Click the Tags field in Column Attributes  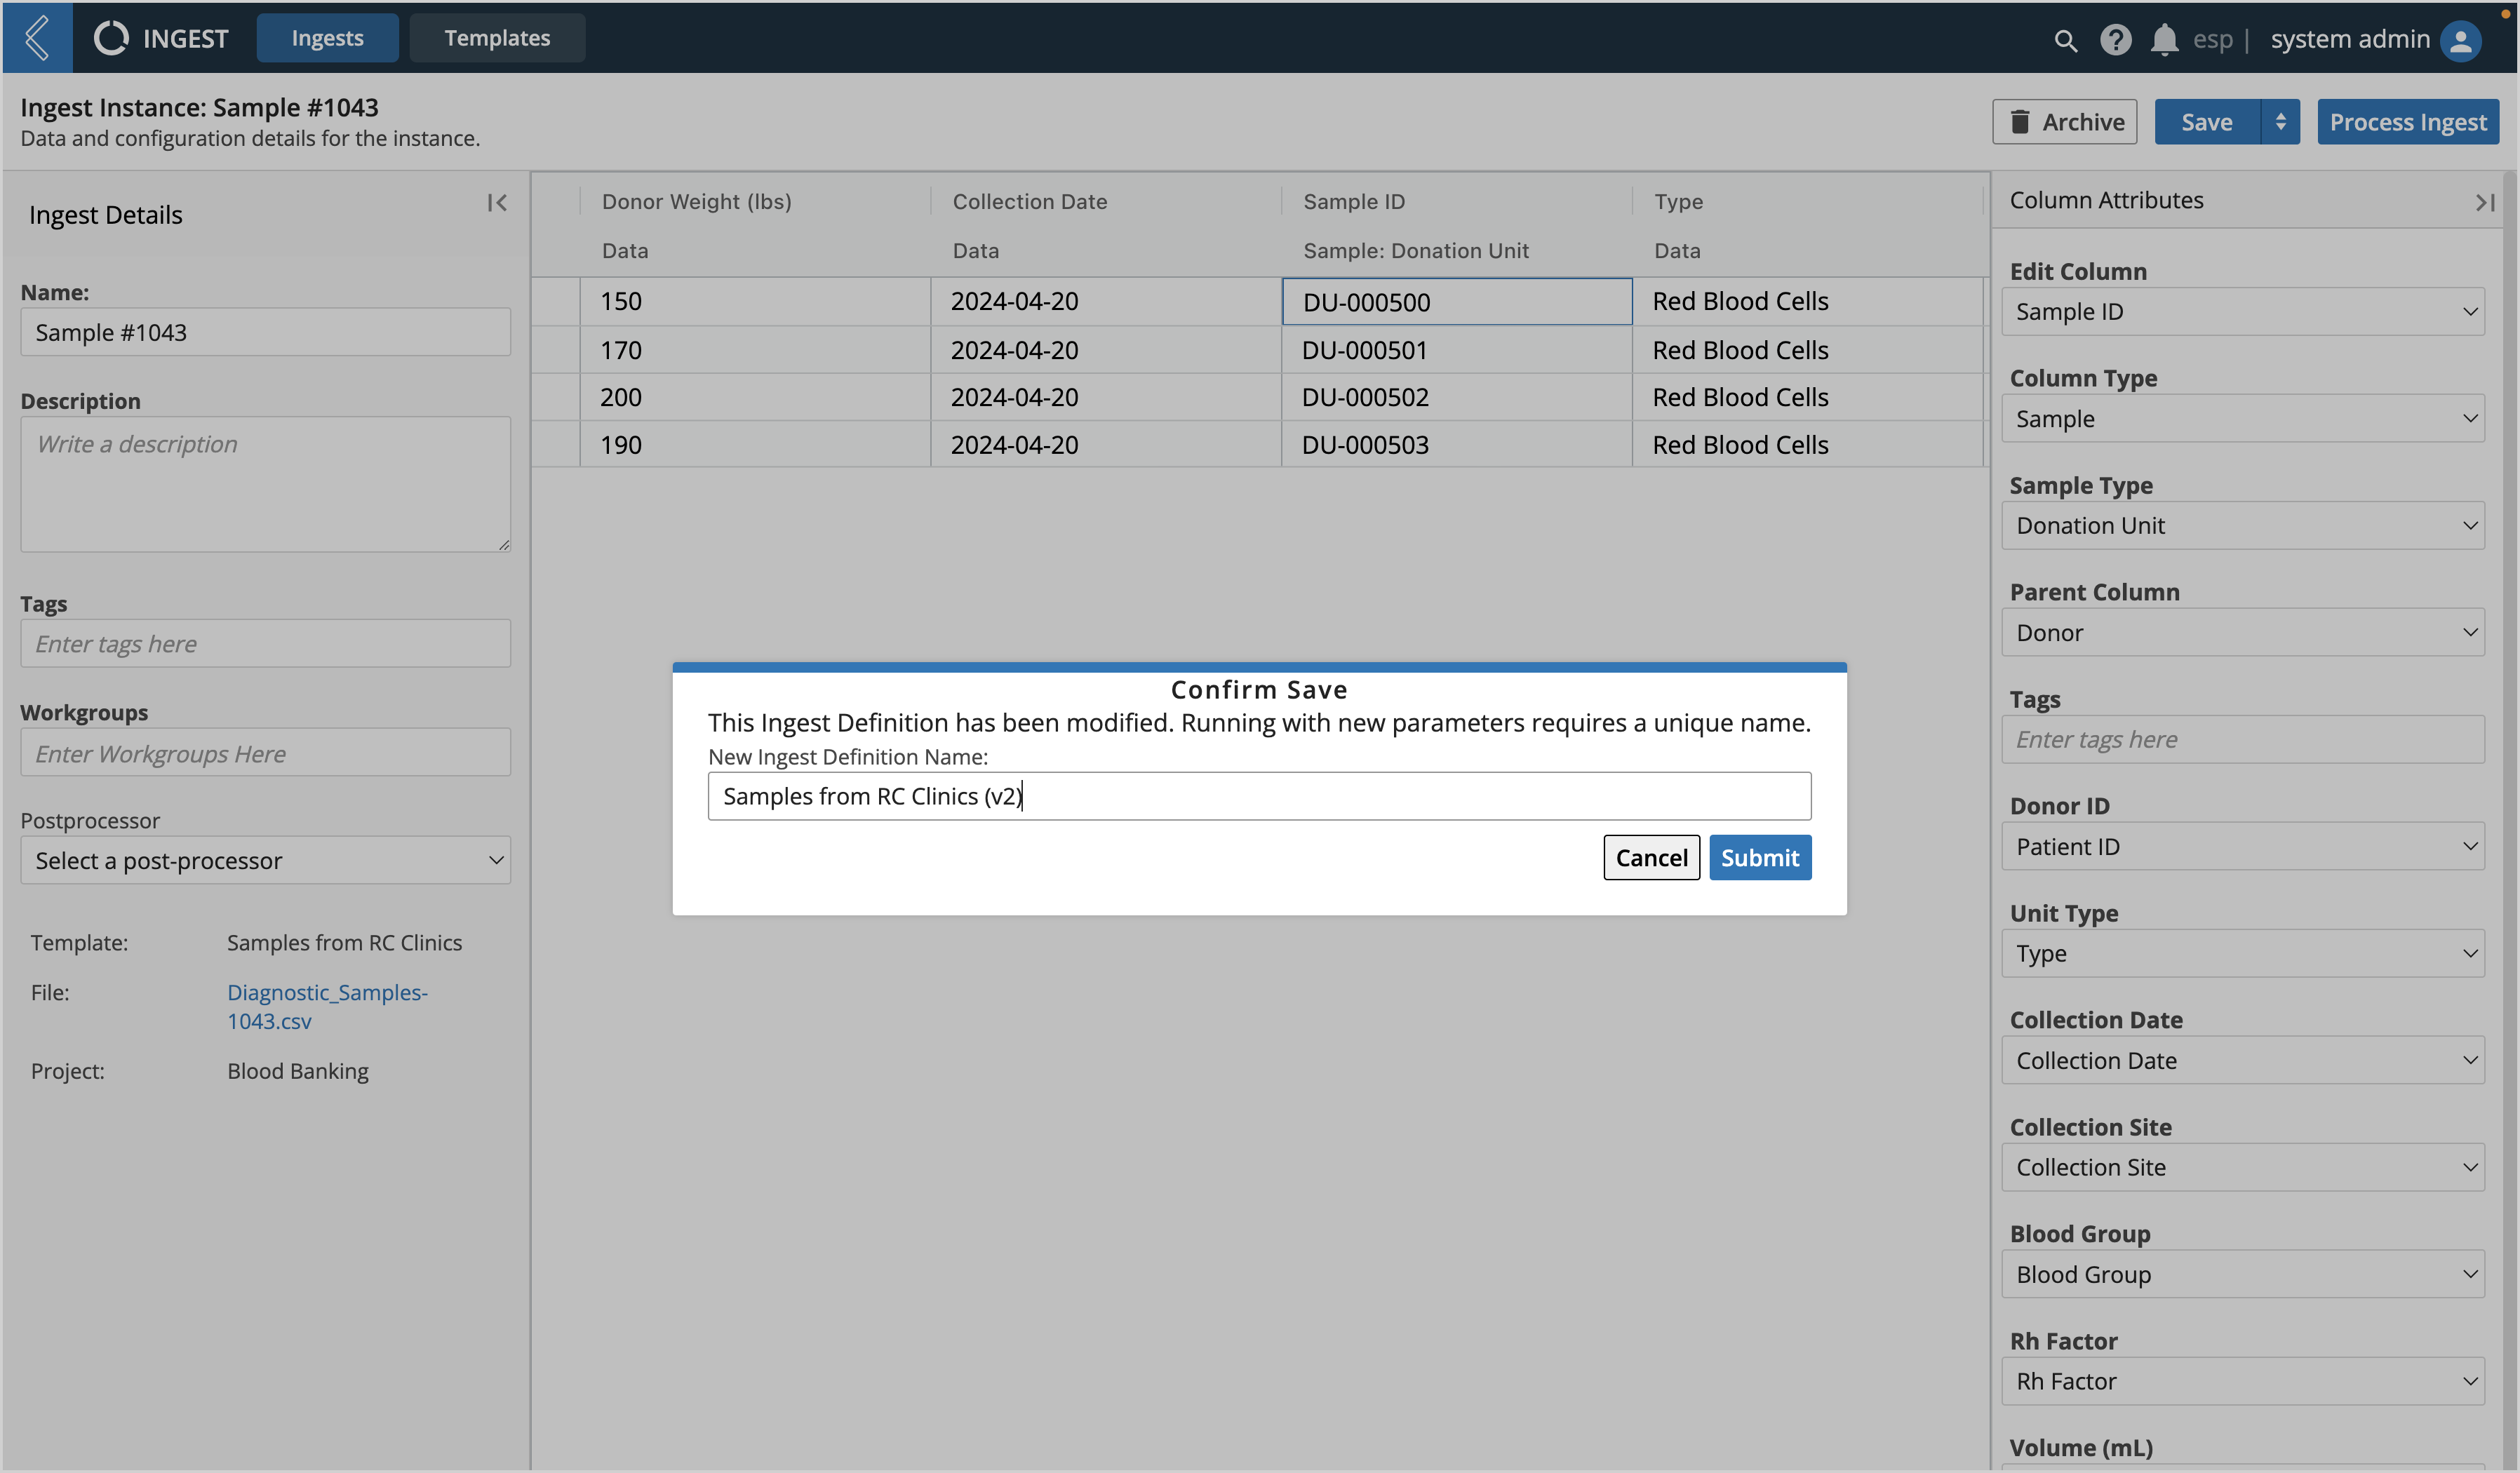pyautogui.click(x=2242, y=739)
